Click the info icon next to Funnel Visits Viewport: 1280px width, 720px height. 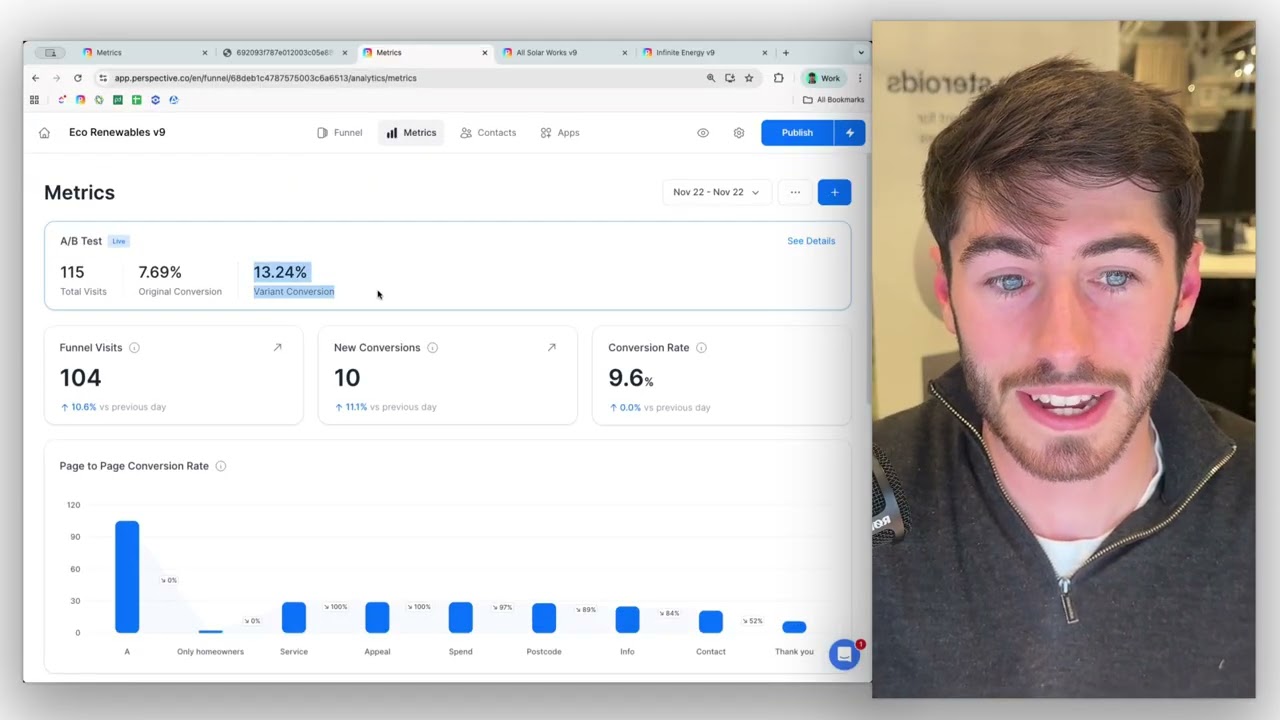pyautogui.click(x=134, y=348)
